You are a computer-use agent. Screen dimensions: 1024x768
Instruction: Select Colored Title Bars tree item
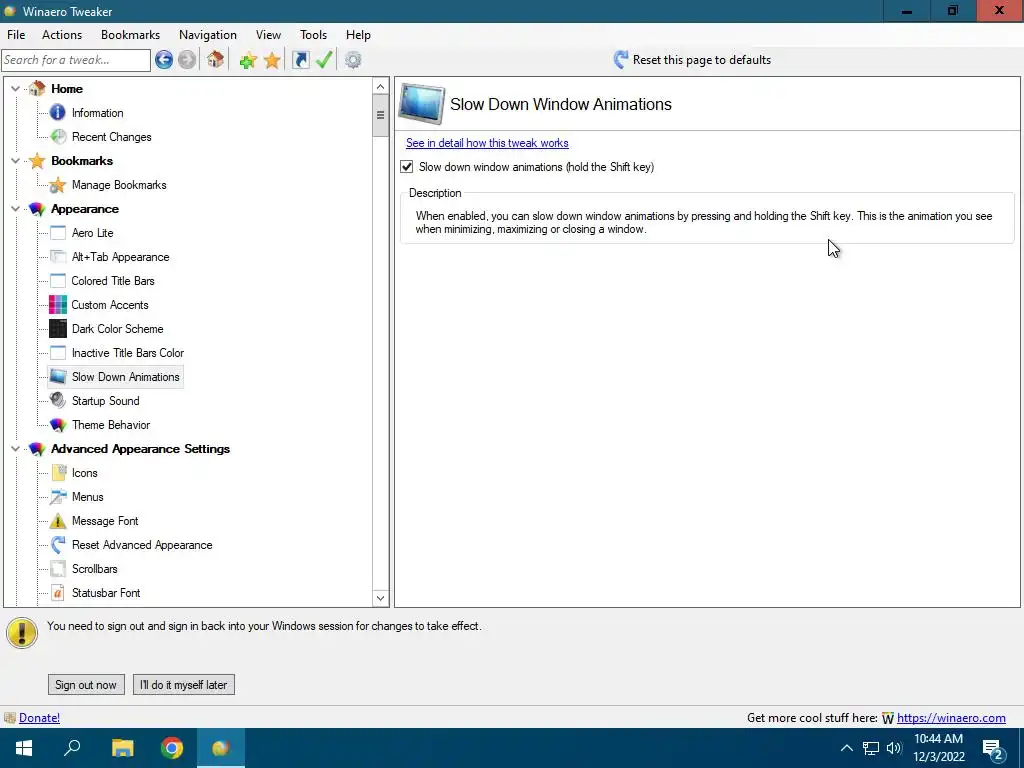coord(112,281)
